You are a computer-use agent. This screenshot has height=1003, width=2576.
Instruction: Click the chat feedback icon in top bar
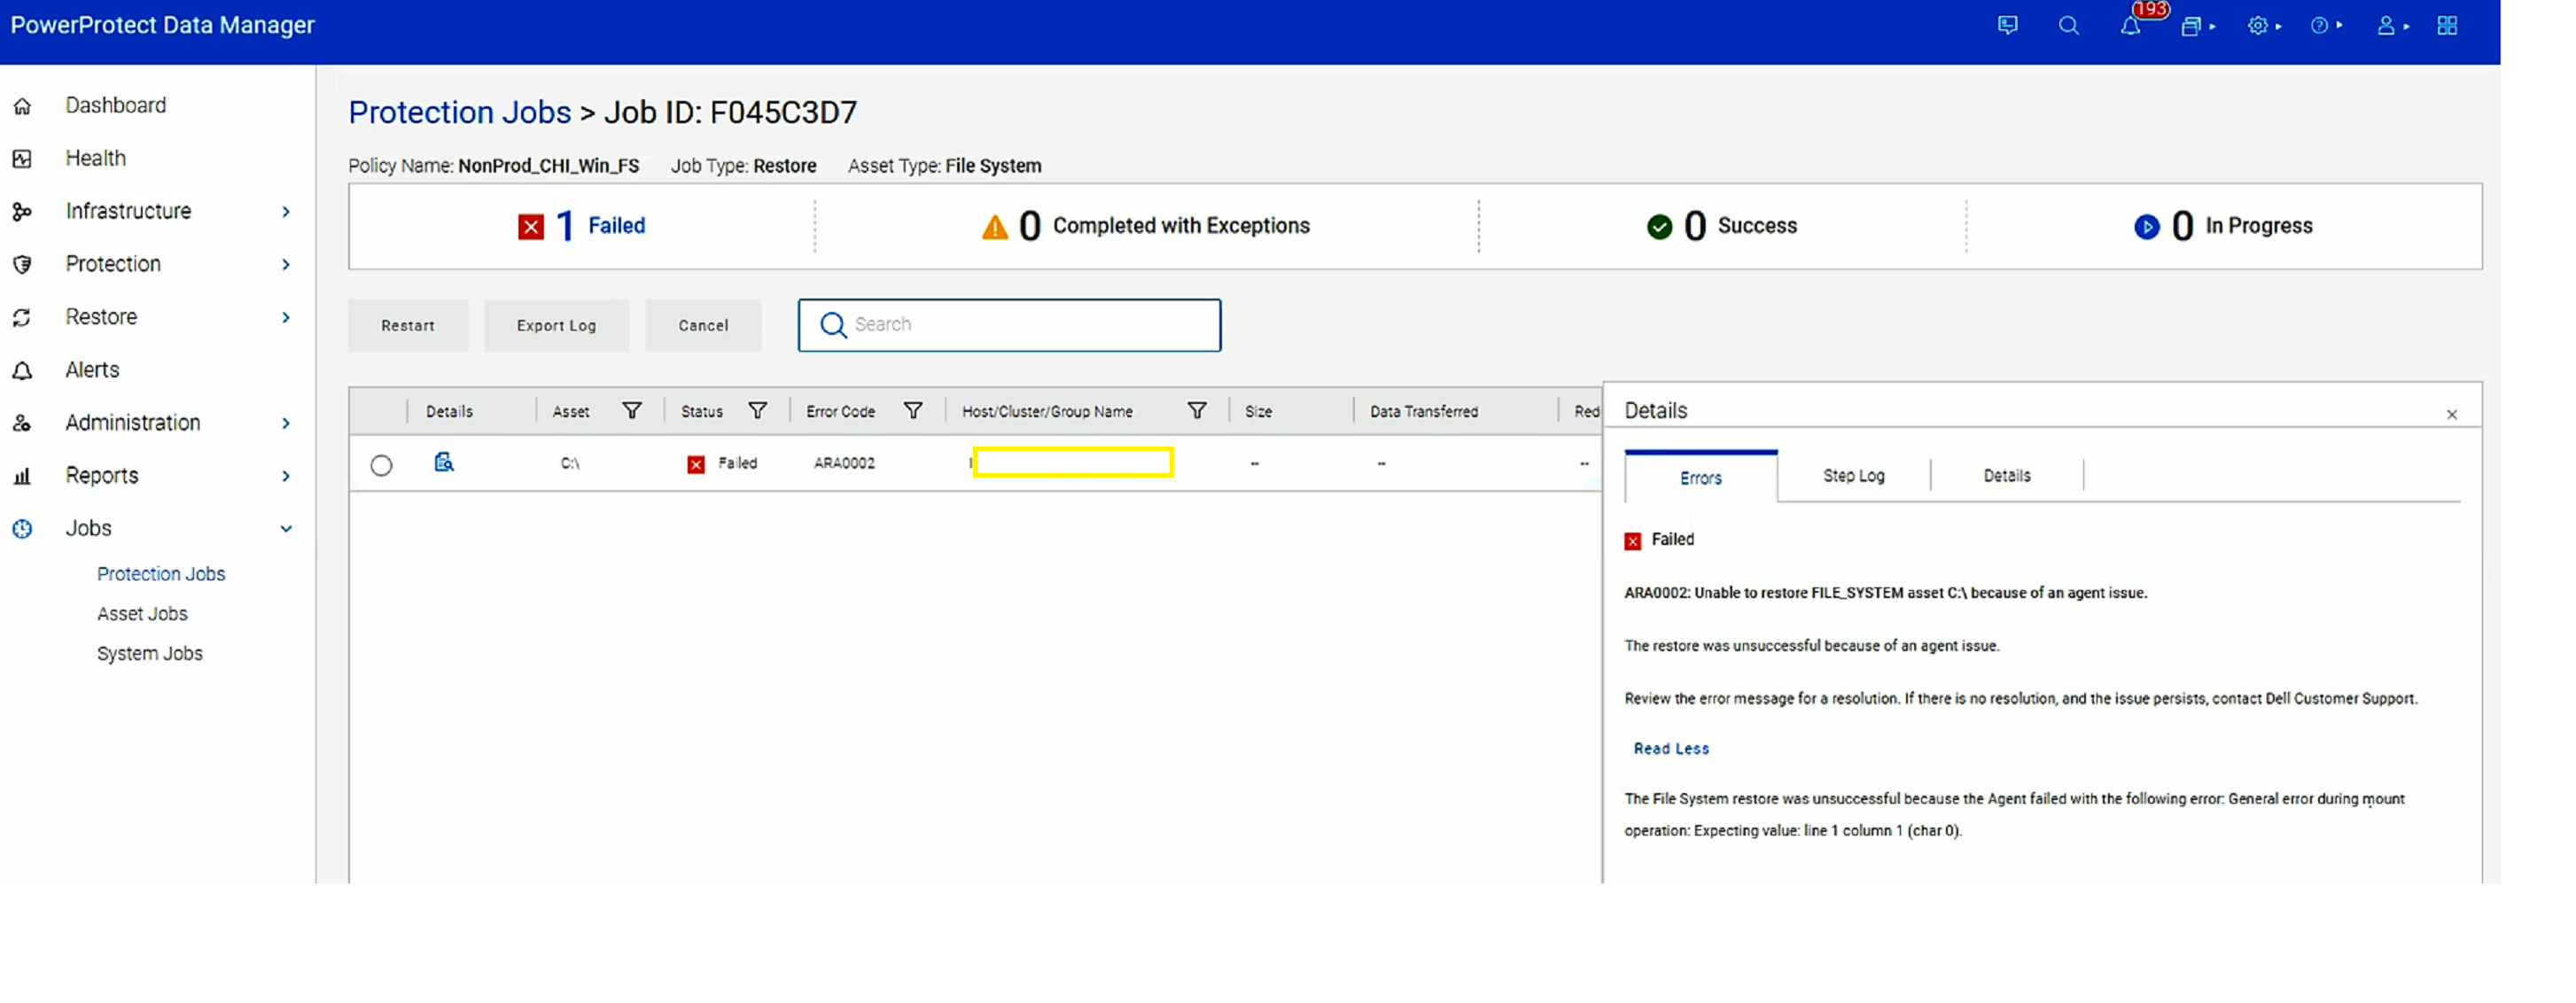(x=2007, y=26)
